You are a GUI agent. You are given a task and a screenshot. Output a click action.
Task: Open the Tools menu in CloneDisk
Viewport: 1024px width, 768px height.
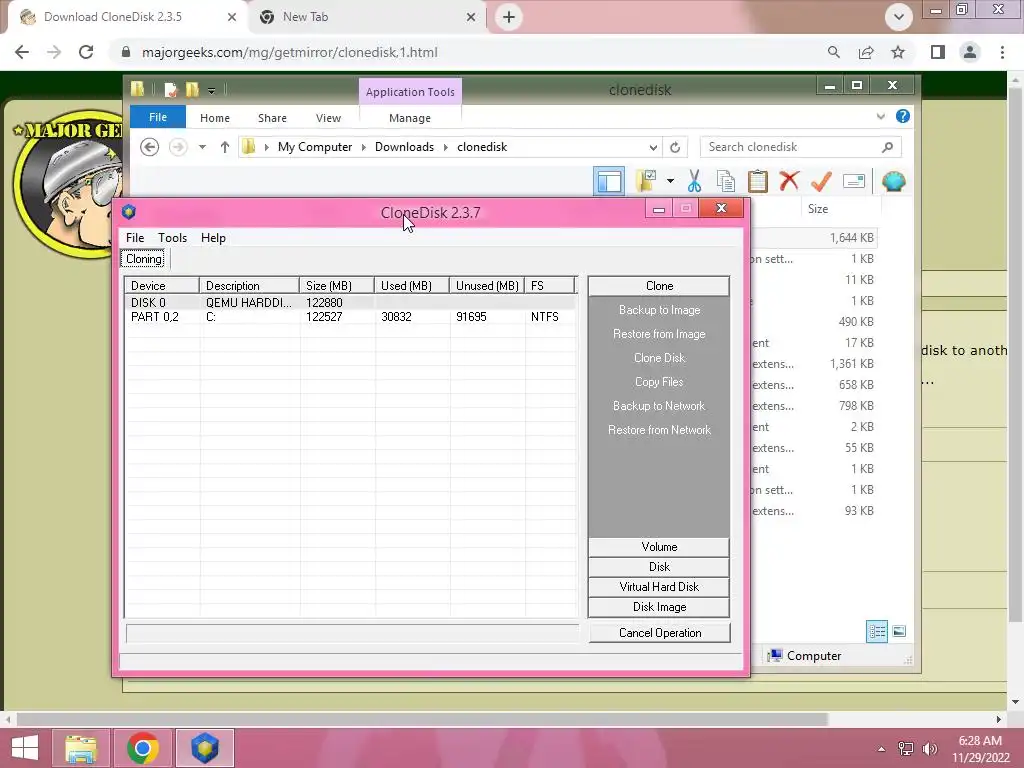click(172, 238)
